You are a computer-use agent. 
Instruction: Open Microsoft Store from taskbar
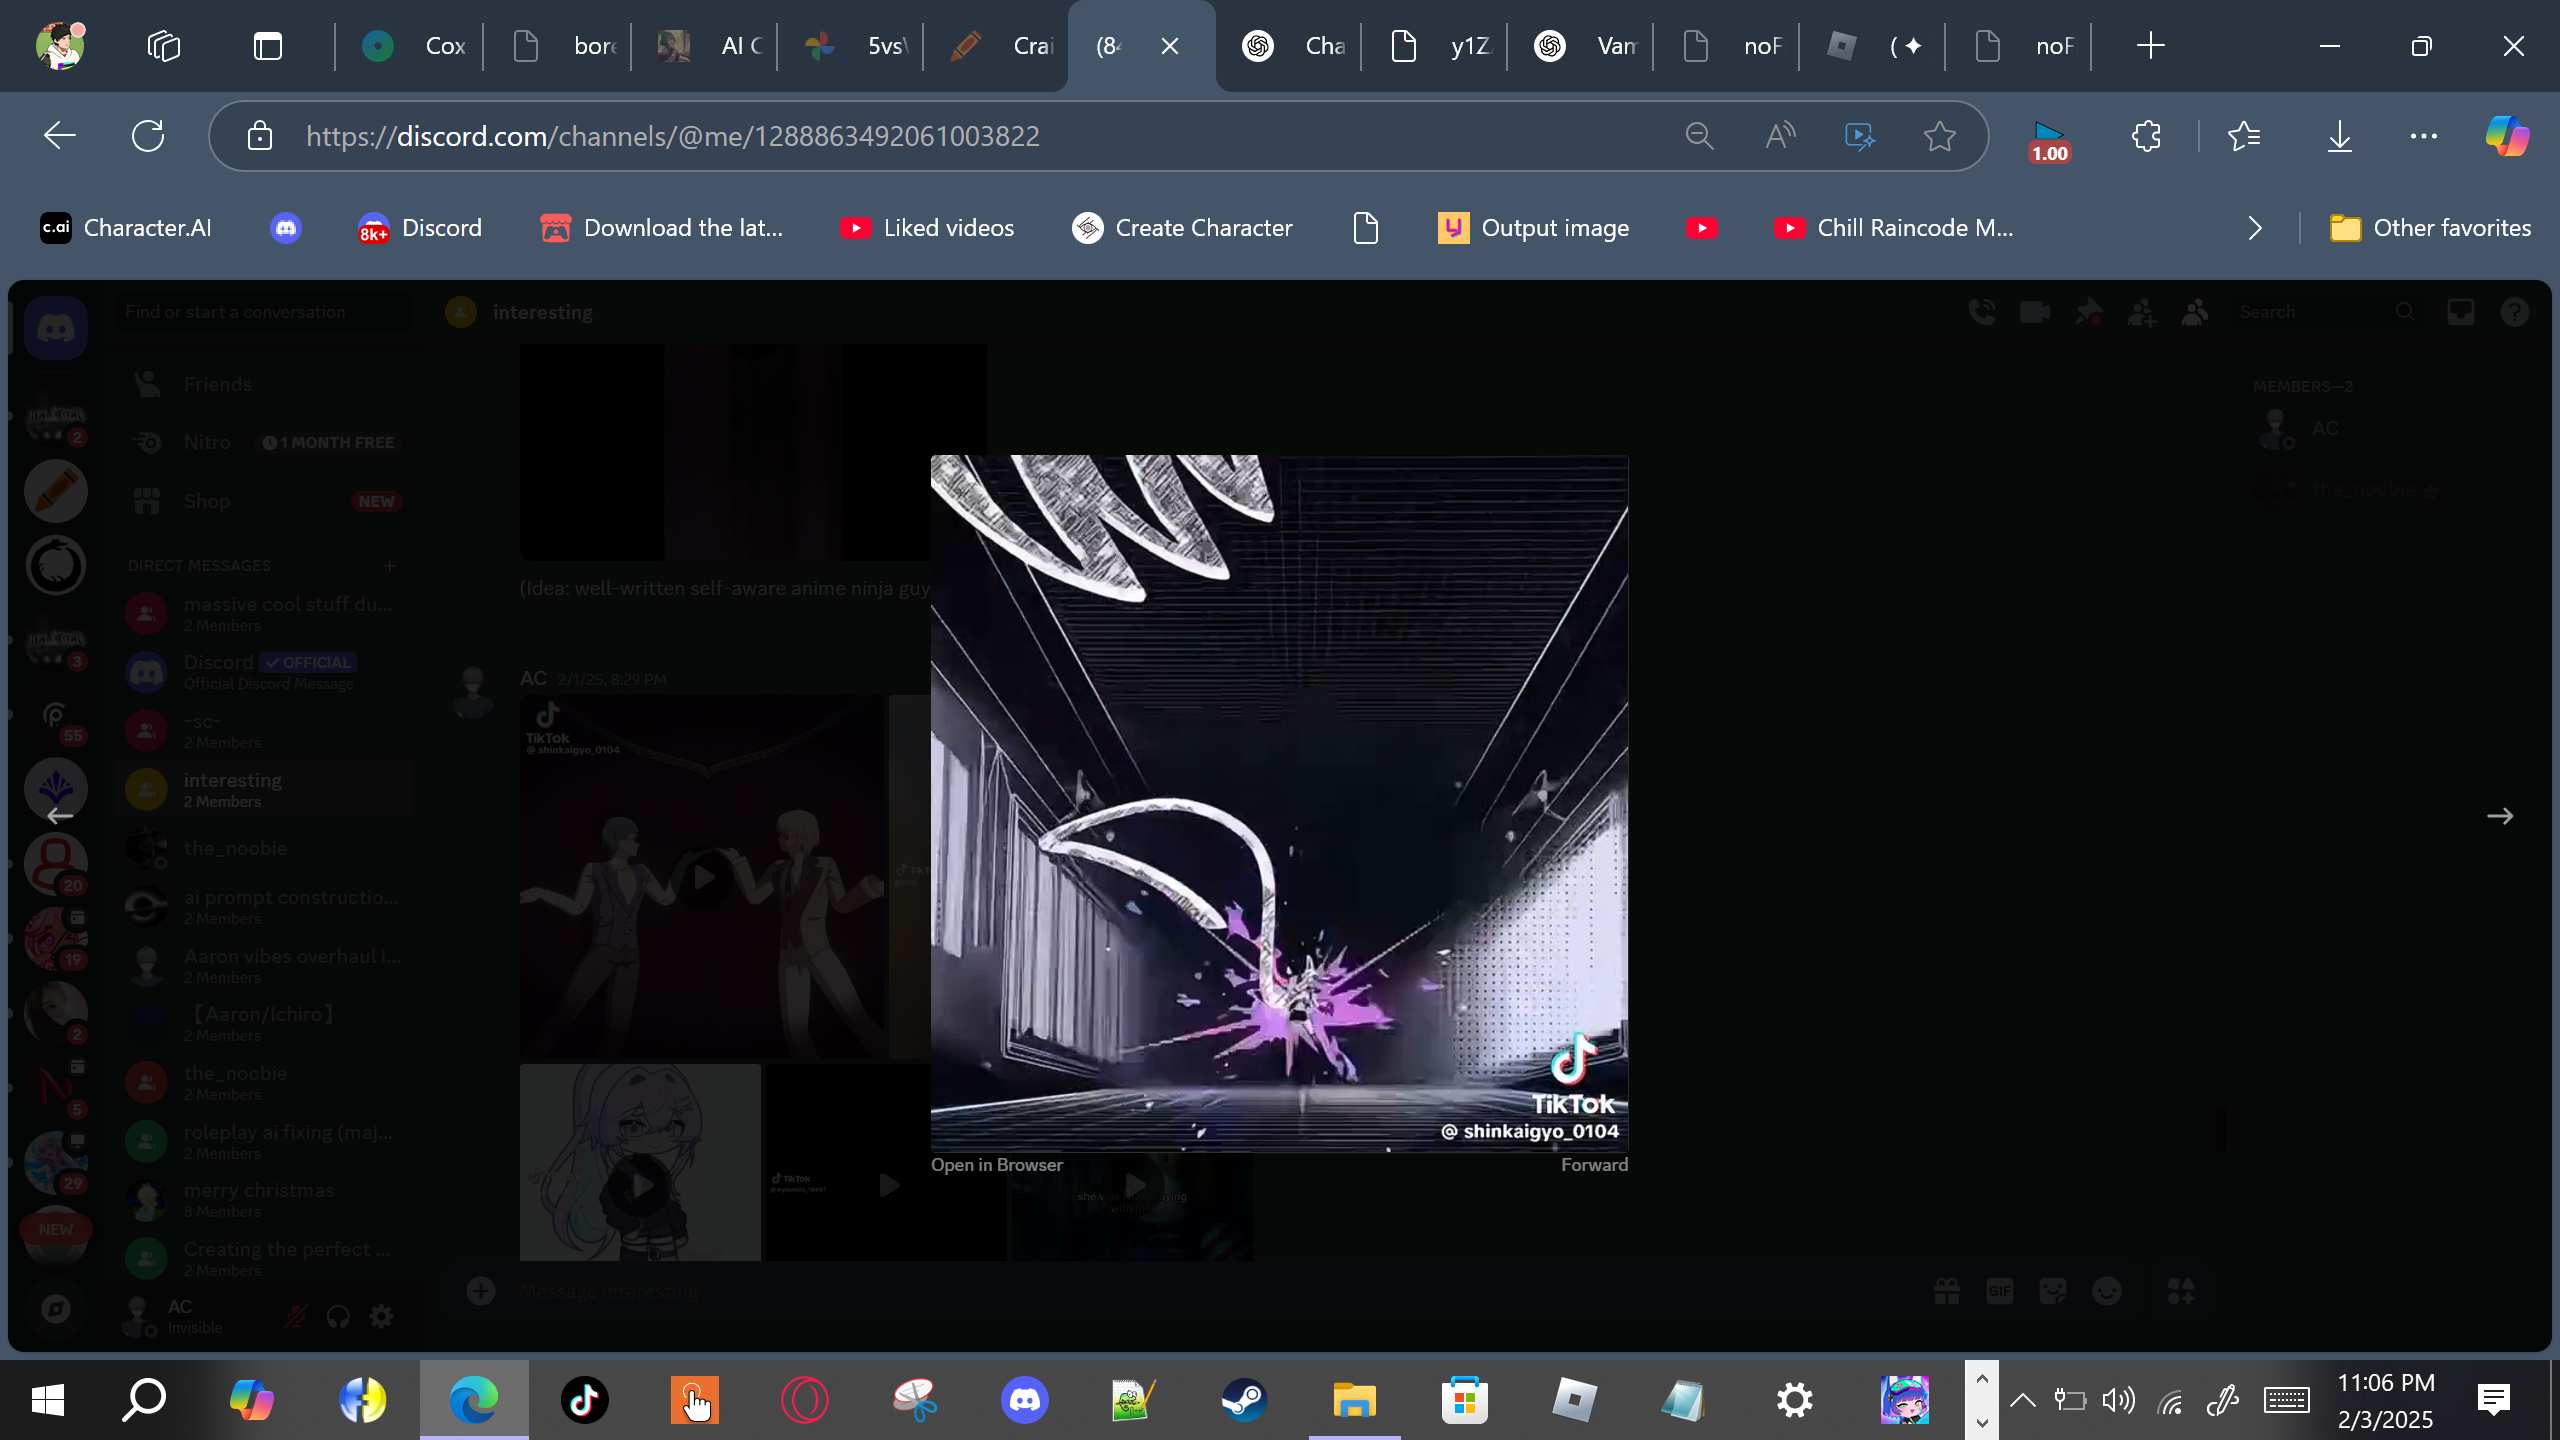(x=1464, y=1400)
